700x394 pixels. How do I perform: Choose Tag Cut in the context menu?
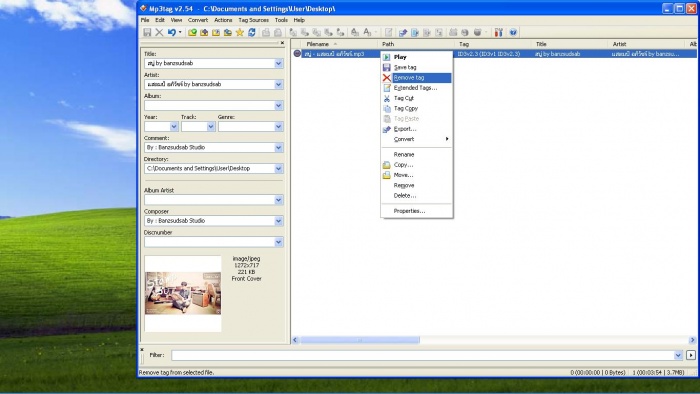(x=417, y=98)
